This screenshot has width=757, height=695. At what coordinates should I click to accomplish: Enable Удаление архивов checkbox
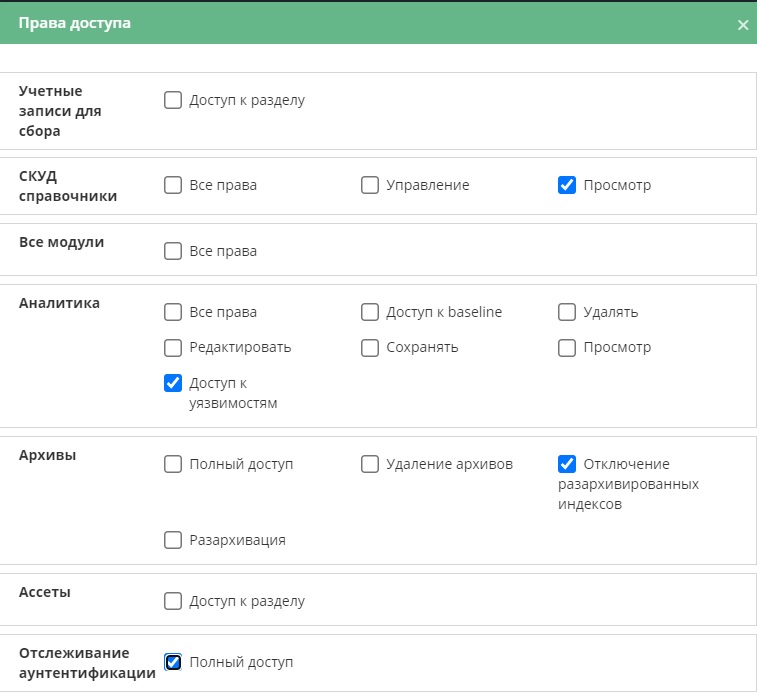(x=370, y=464)
